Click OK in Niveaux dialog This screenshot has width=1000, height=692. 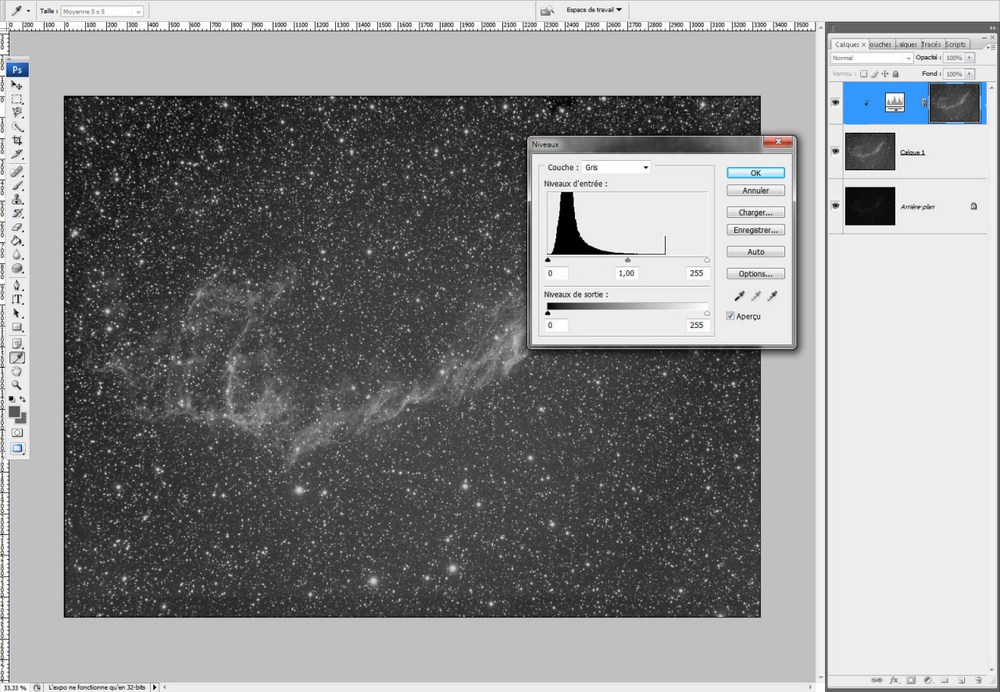point(756,173)
